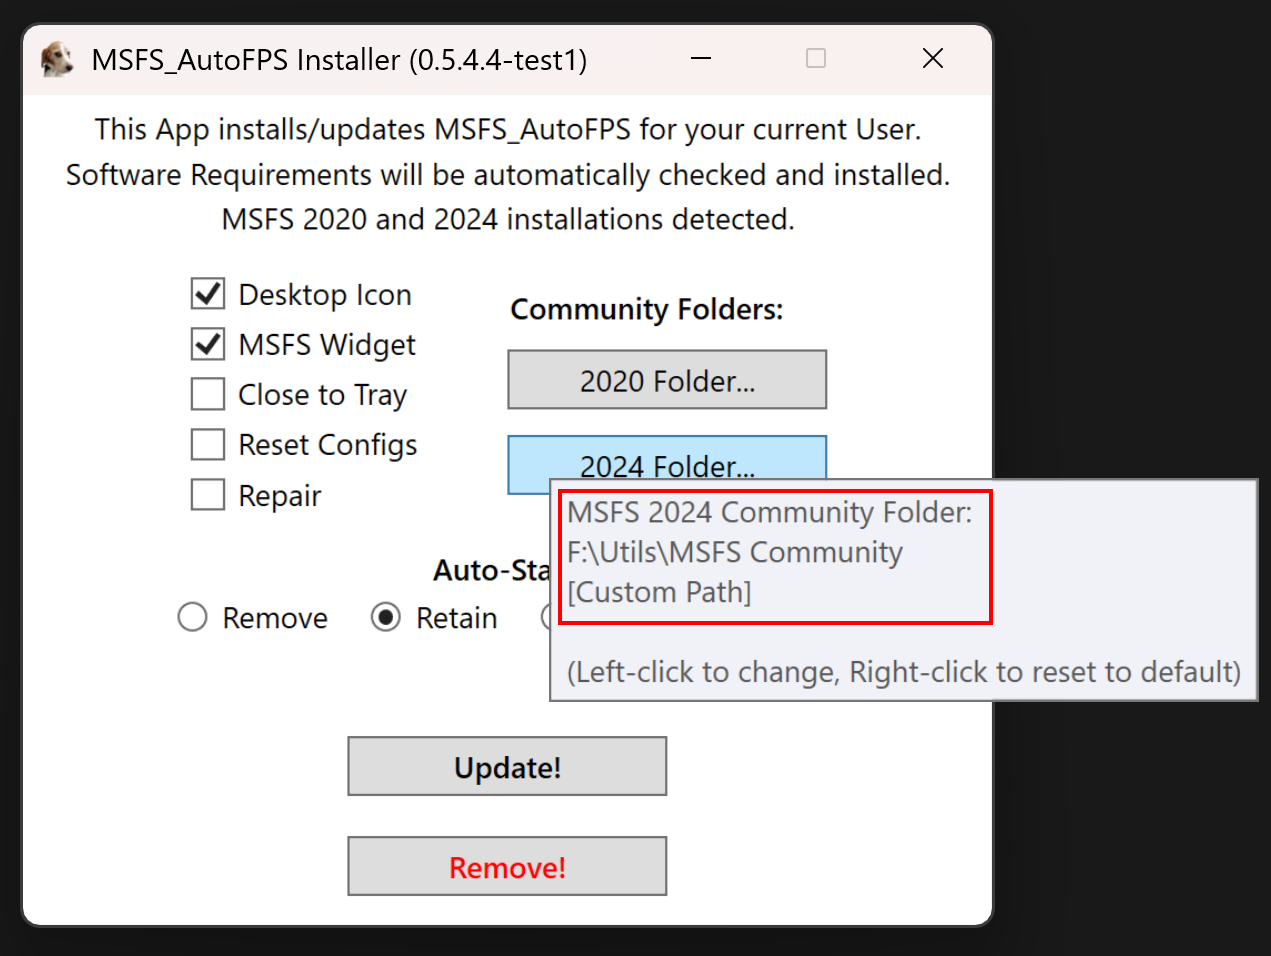This screenshot has width=1271, height=956.
Task: Click the Auto-Start section heading
Action: click(x=492, y=570)
